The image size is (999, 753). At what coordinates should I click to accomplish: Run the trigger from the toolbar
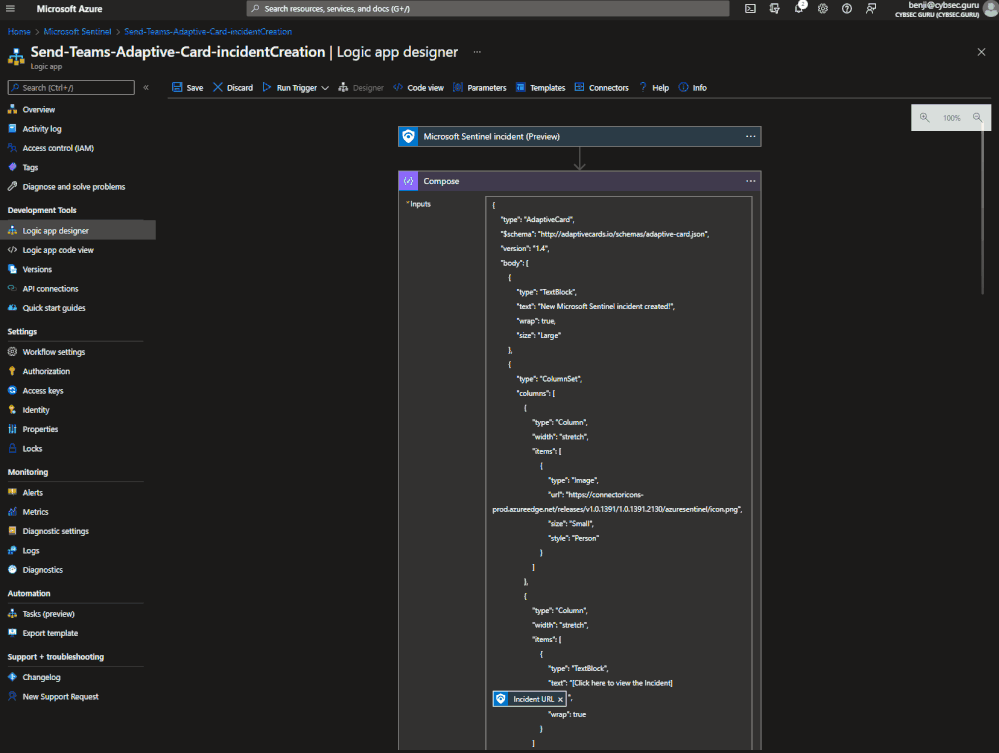(x=290, y=88)
